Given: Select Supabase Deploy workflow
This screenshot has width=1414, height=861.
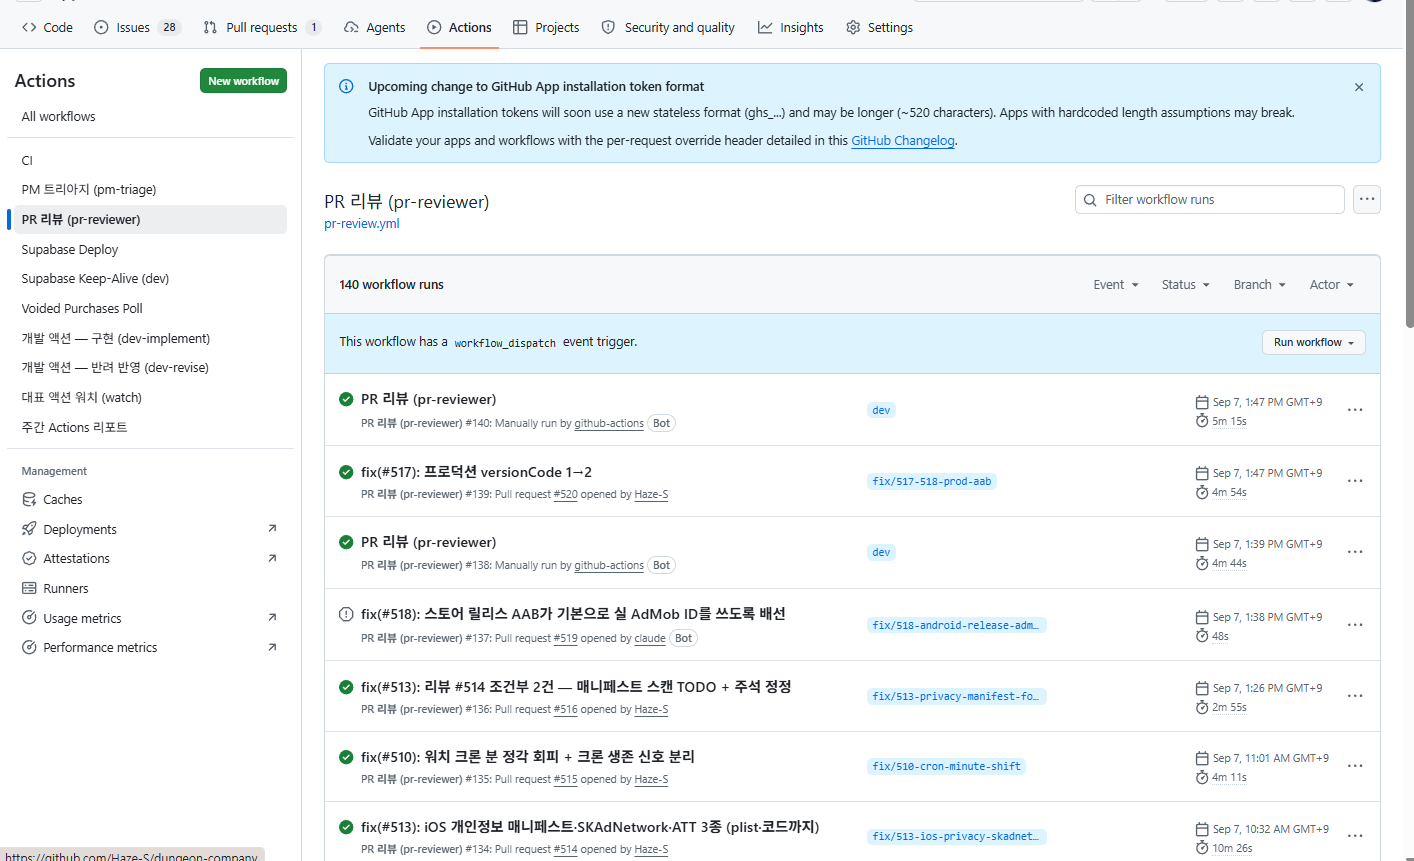Looking at the screenshot, I should 150,249.
